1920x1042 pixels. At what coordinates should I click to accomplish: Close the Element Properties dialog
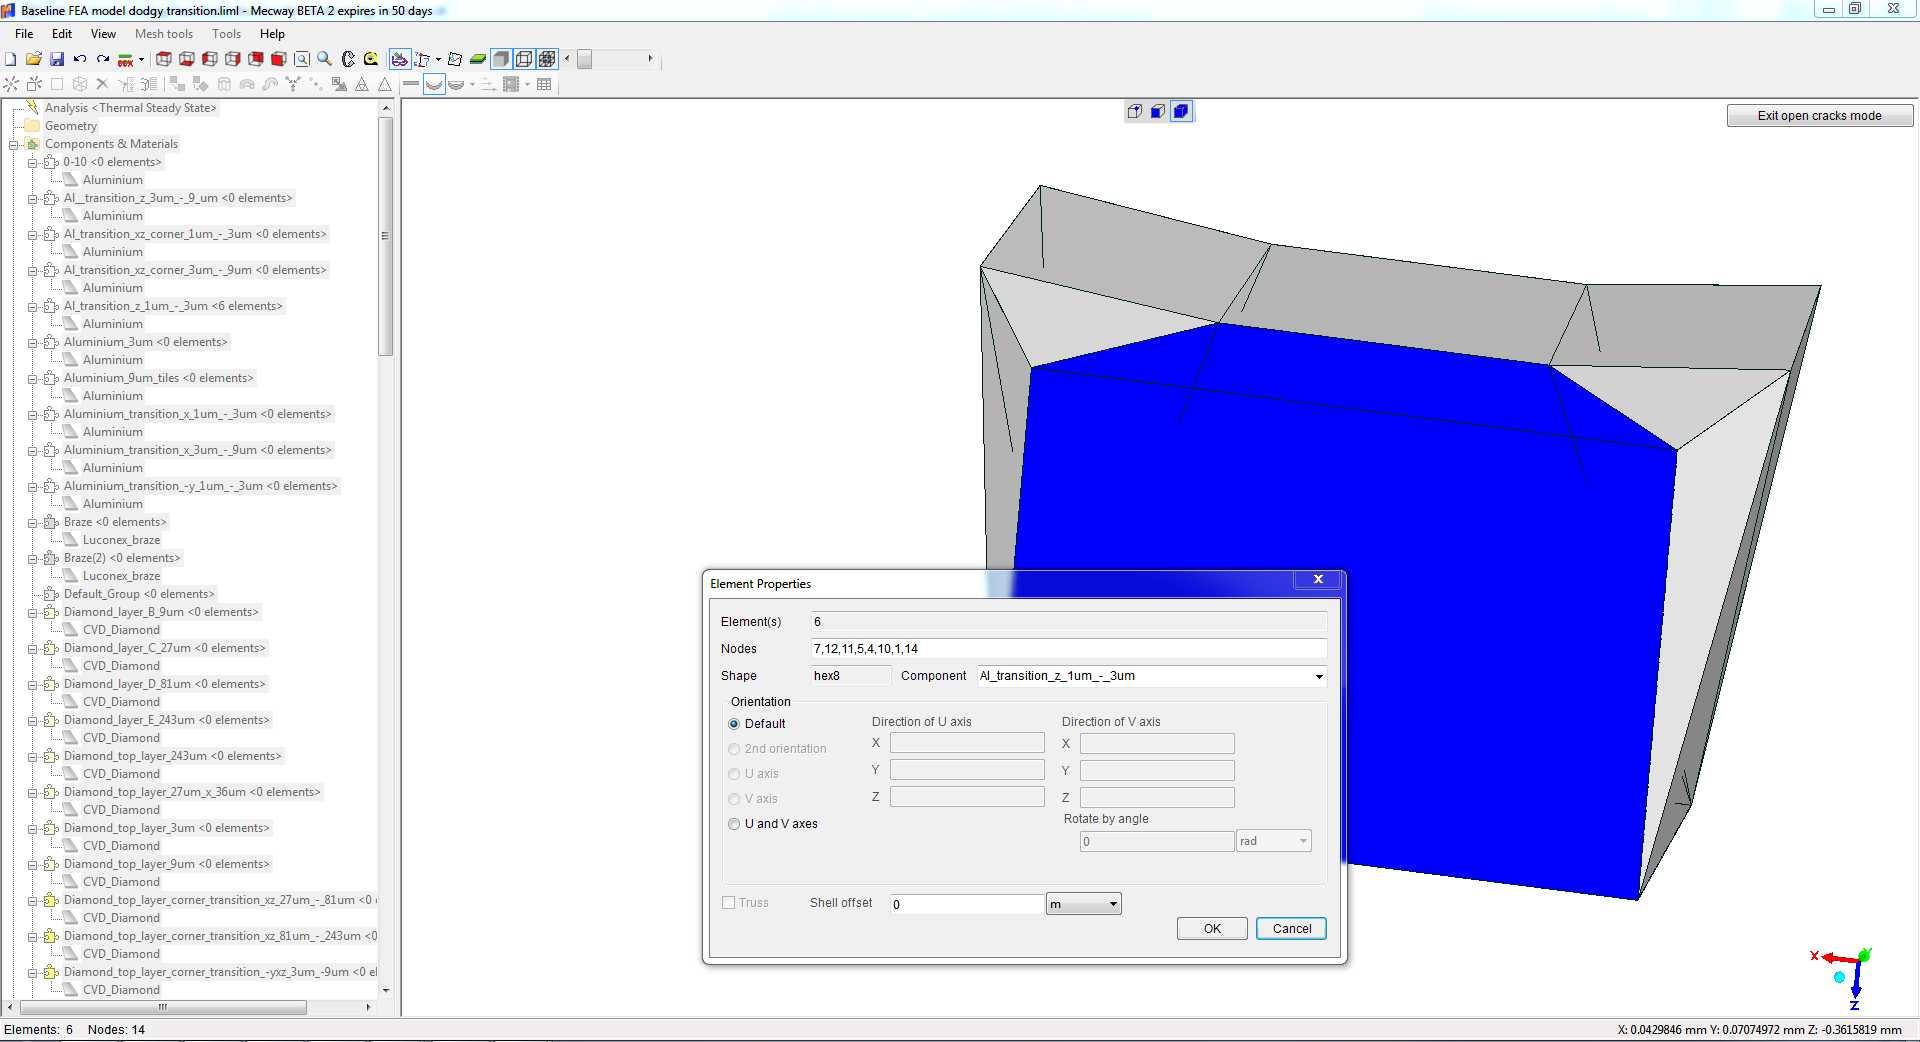coord(1318,579)
